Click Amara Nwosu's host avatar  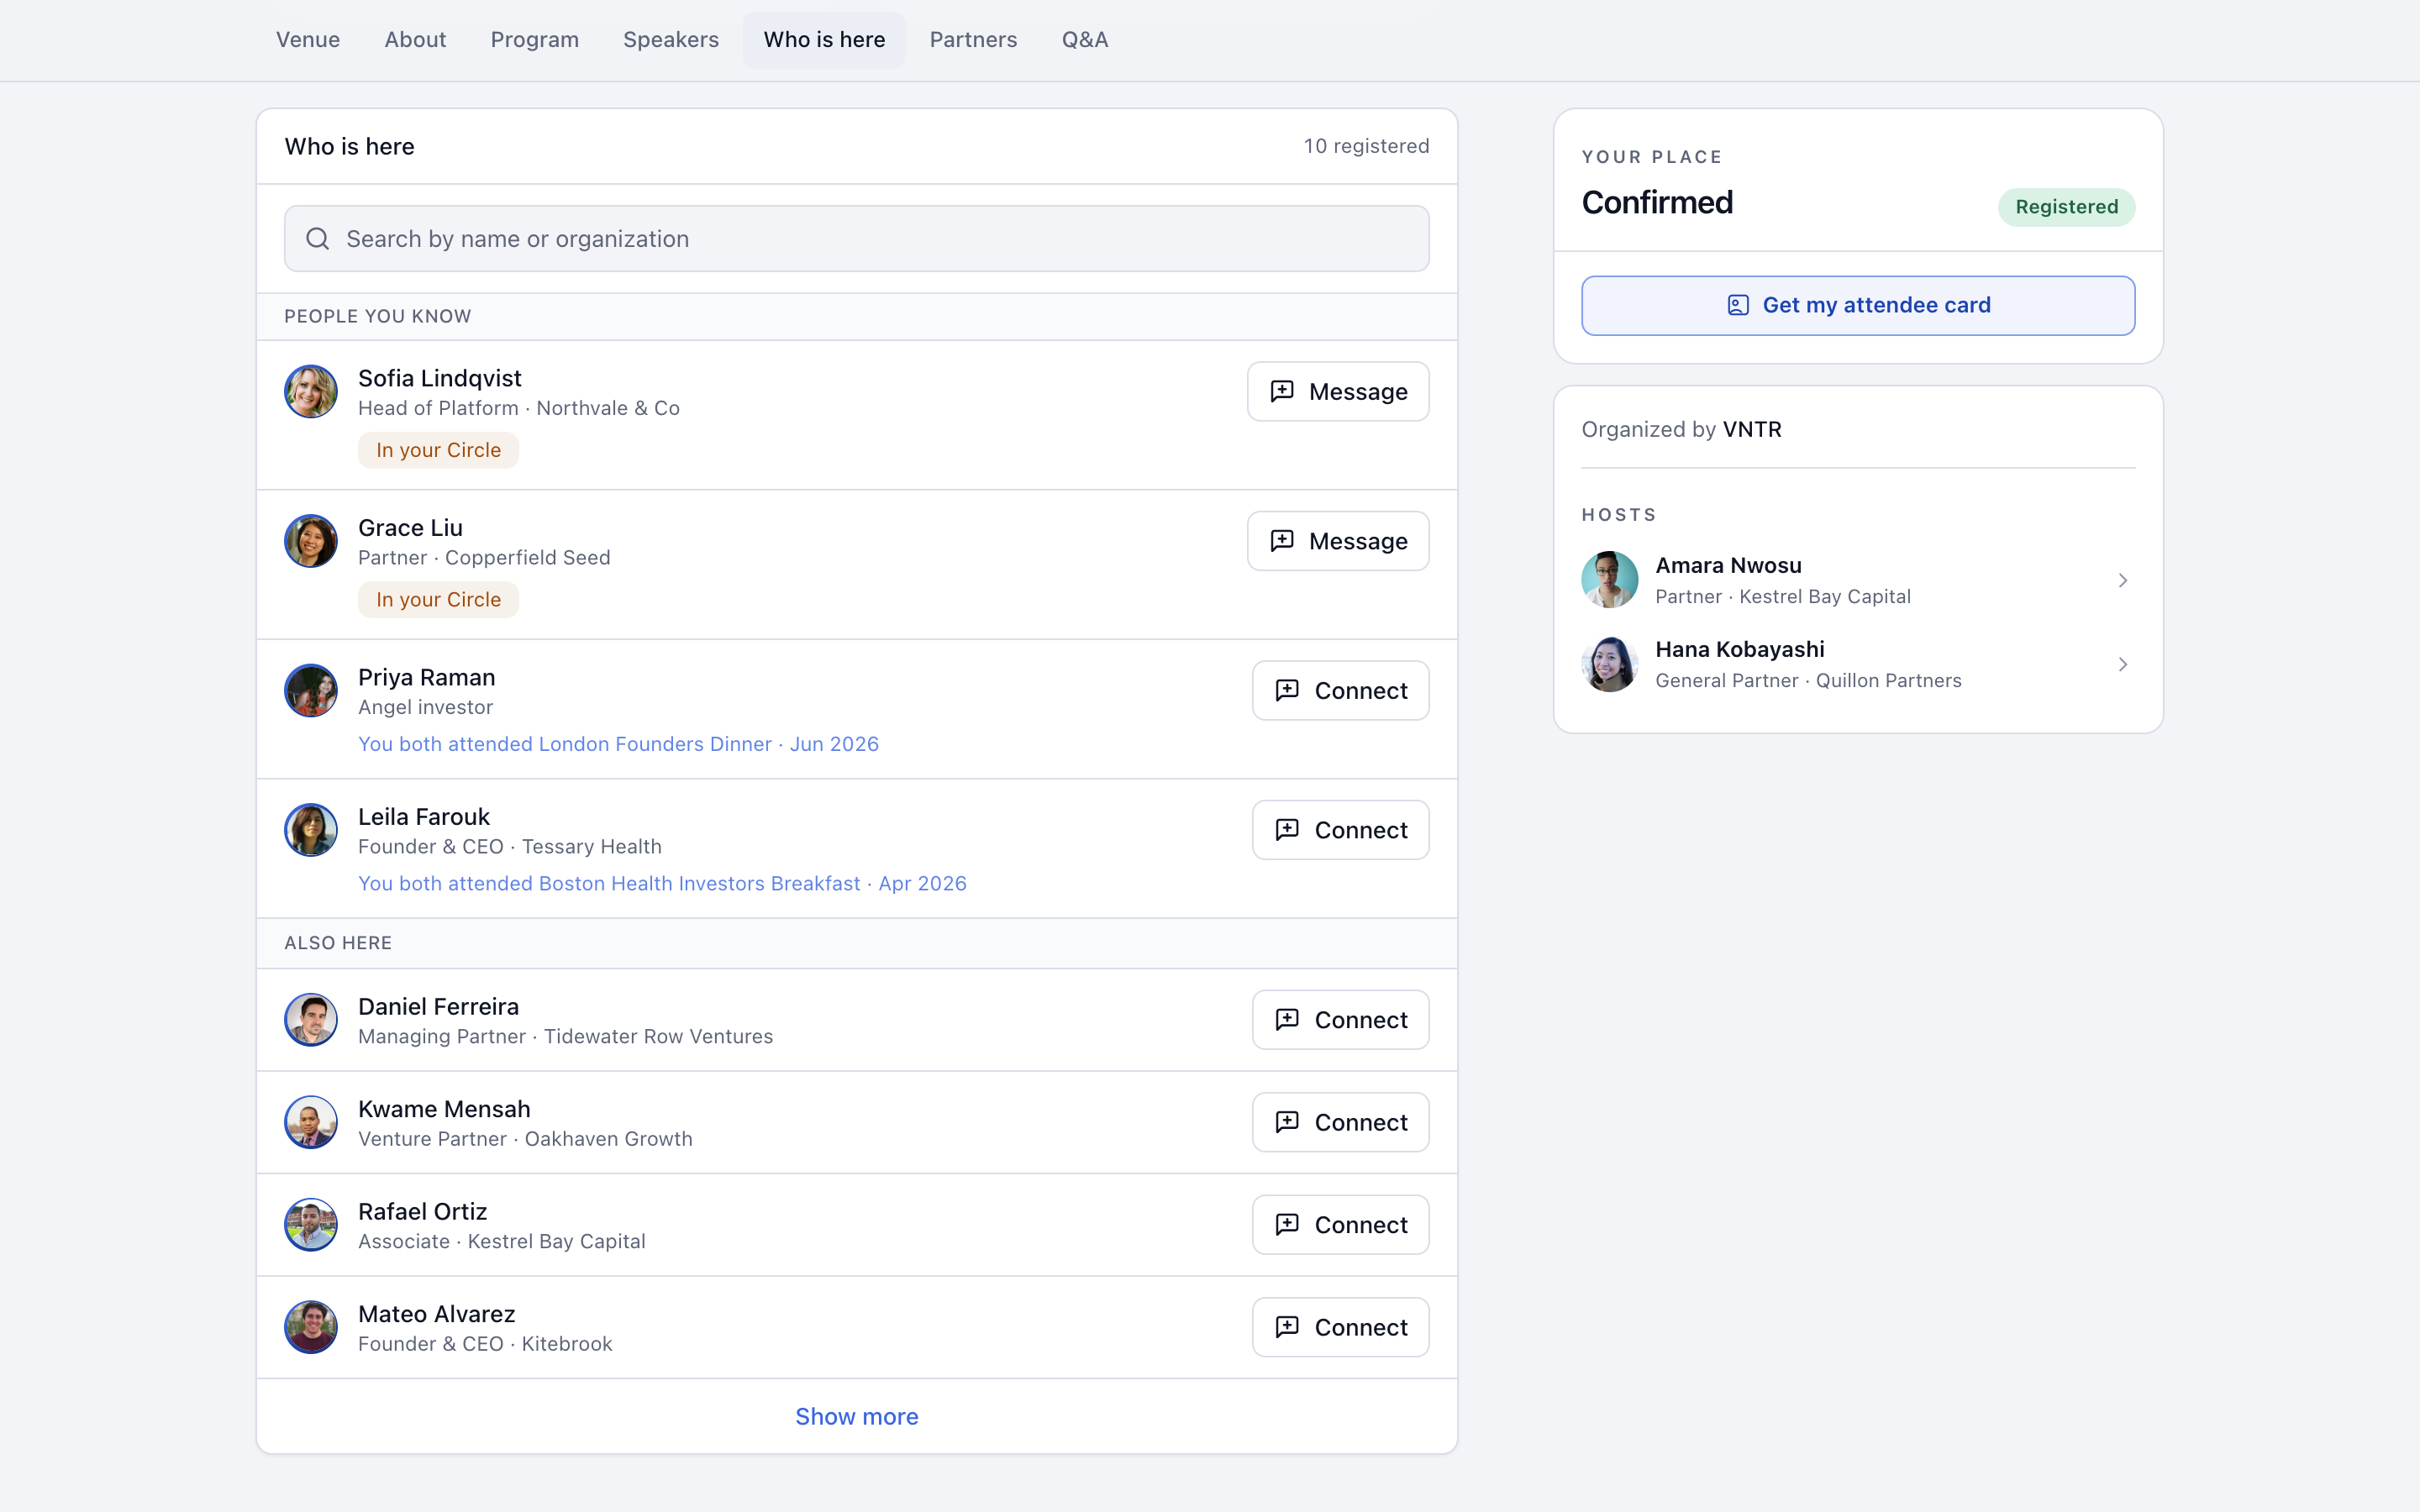click(1610, 580)
